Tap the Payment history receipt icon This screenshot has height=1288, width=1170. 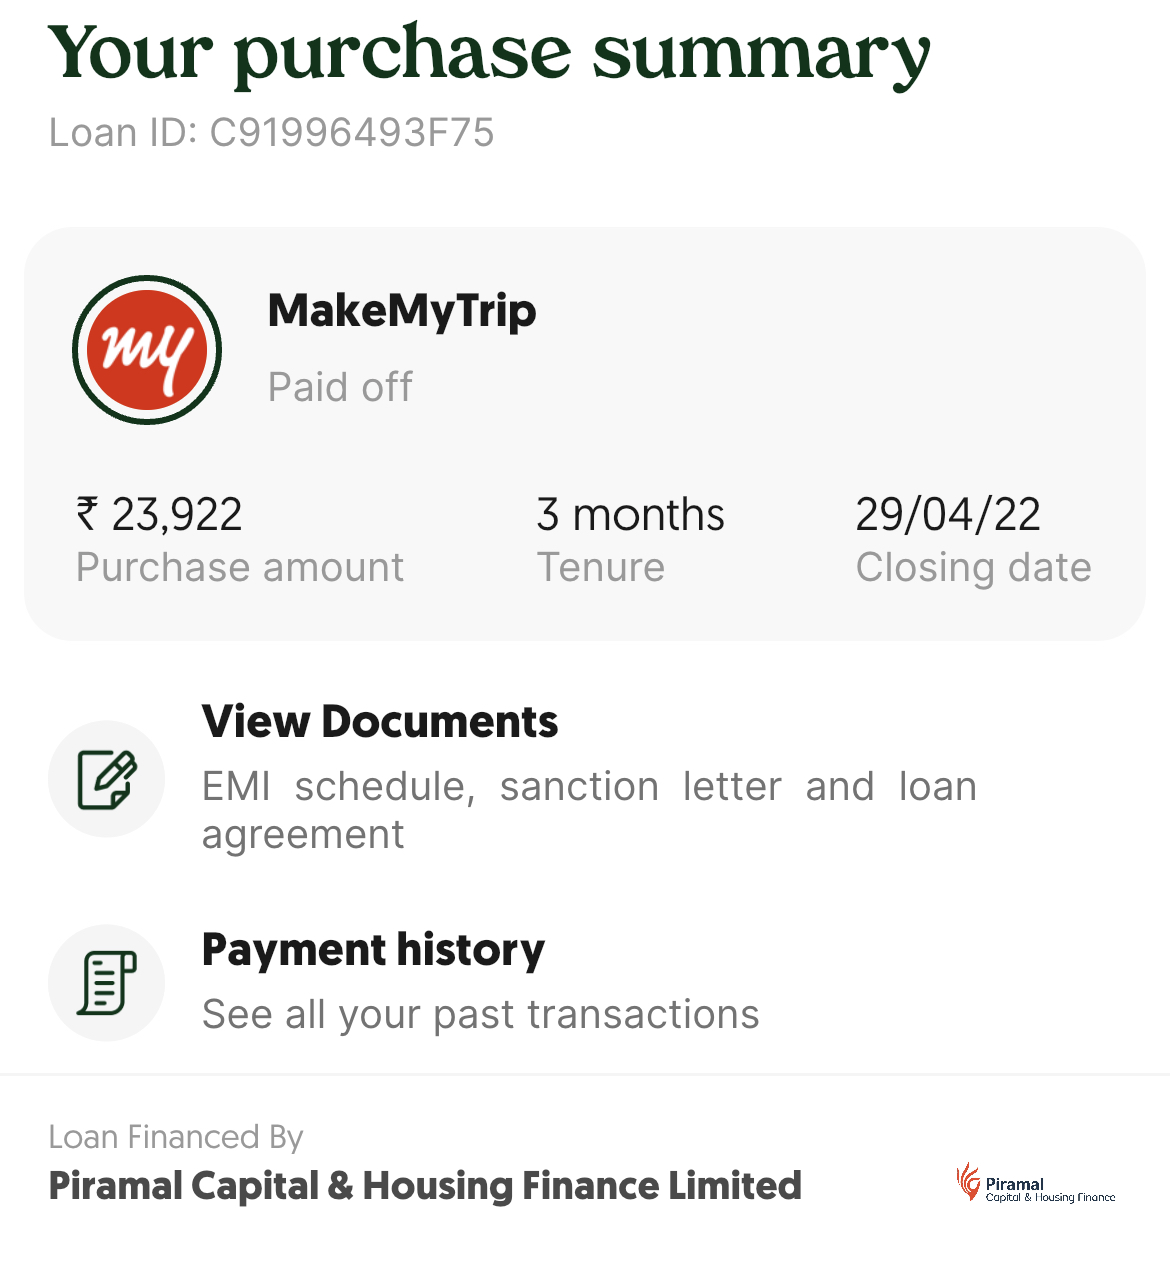click(x=107, y=982)
